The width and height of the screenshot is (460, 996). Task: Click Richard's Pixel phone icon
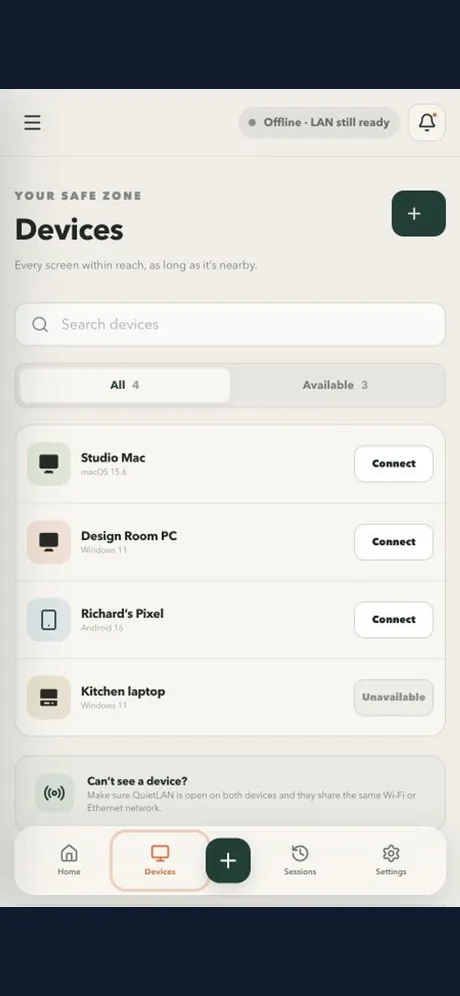tap(49, 619)
